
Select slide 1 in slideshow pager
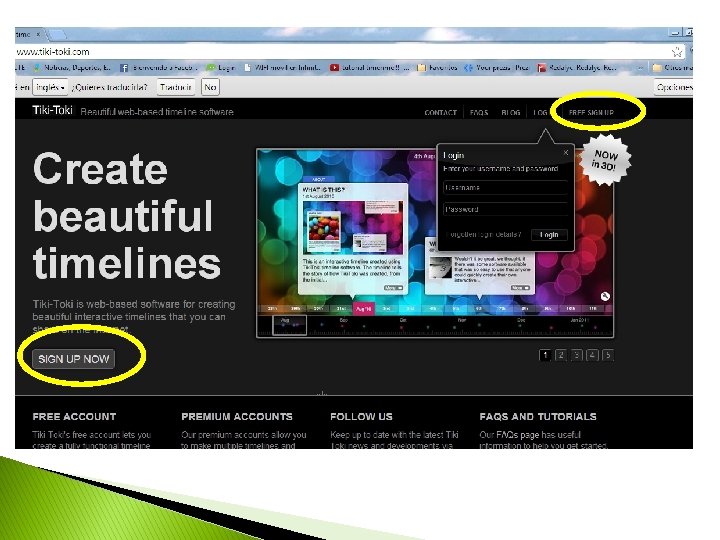tap(545, 355)
